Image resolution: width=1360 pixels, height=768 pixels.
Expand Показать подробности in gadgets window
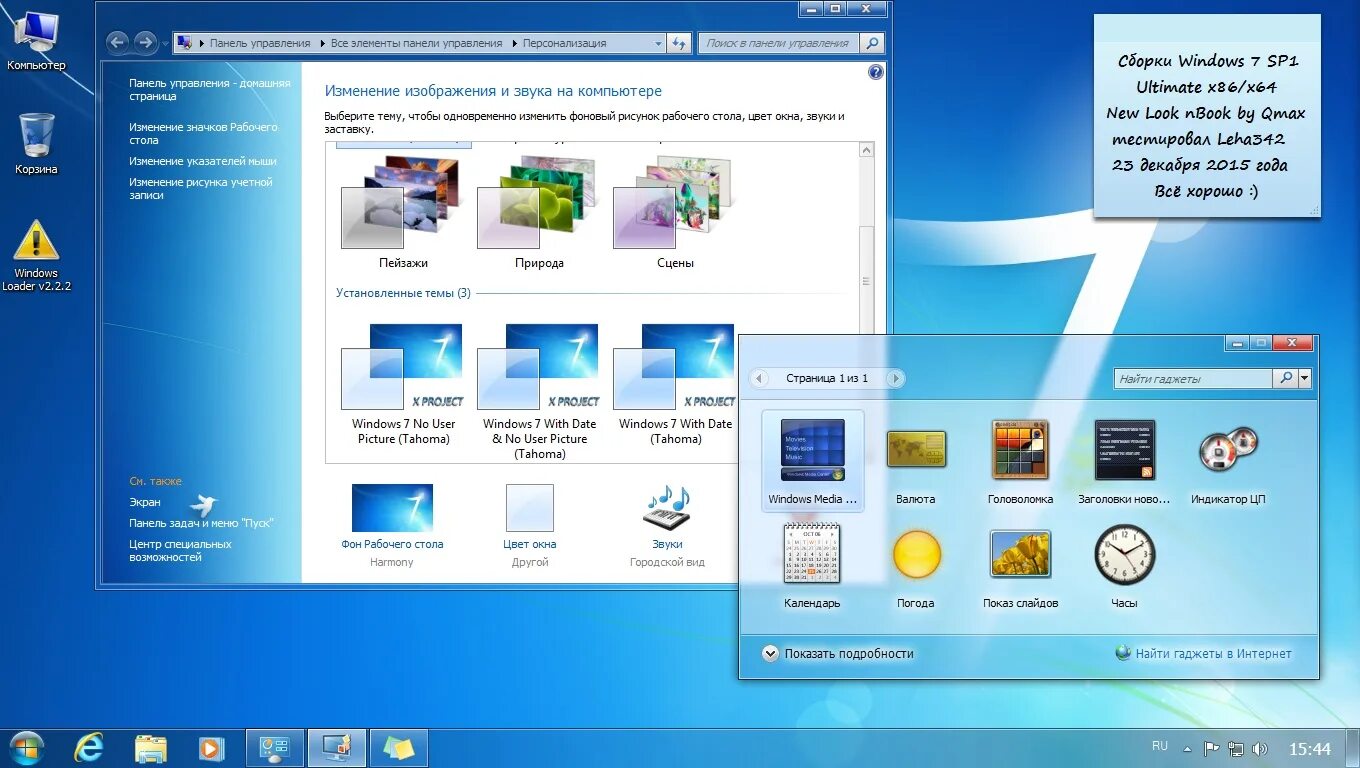838,653
